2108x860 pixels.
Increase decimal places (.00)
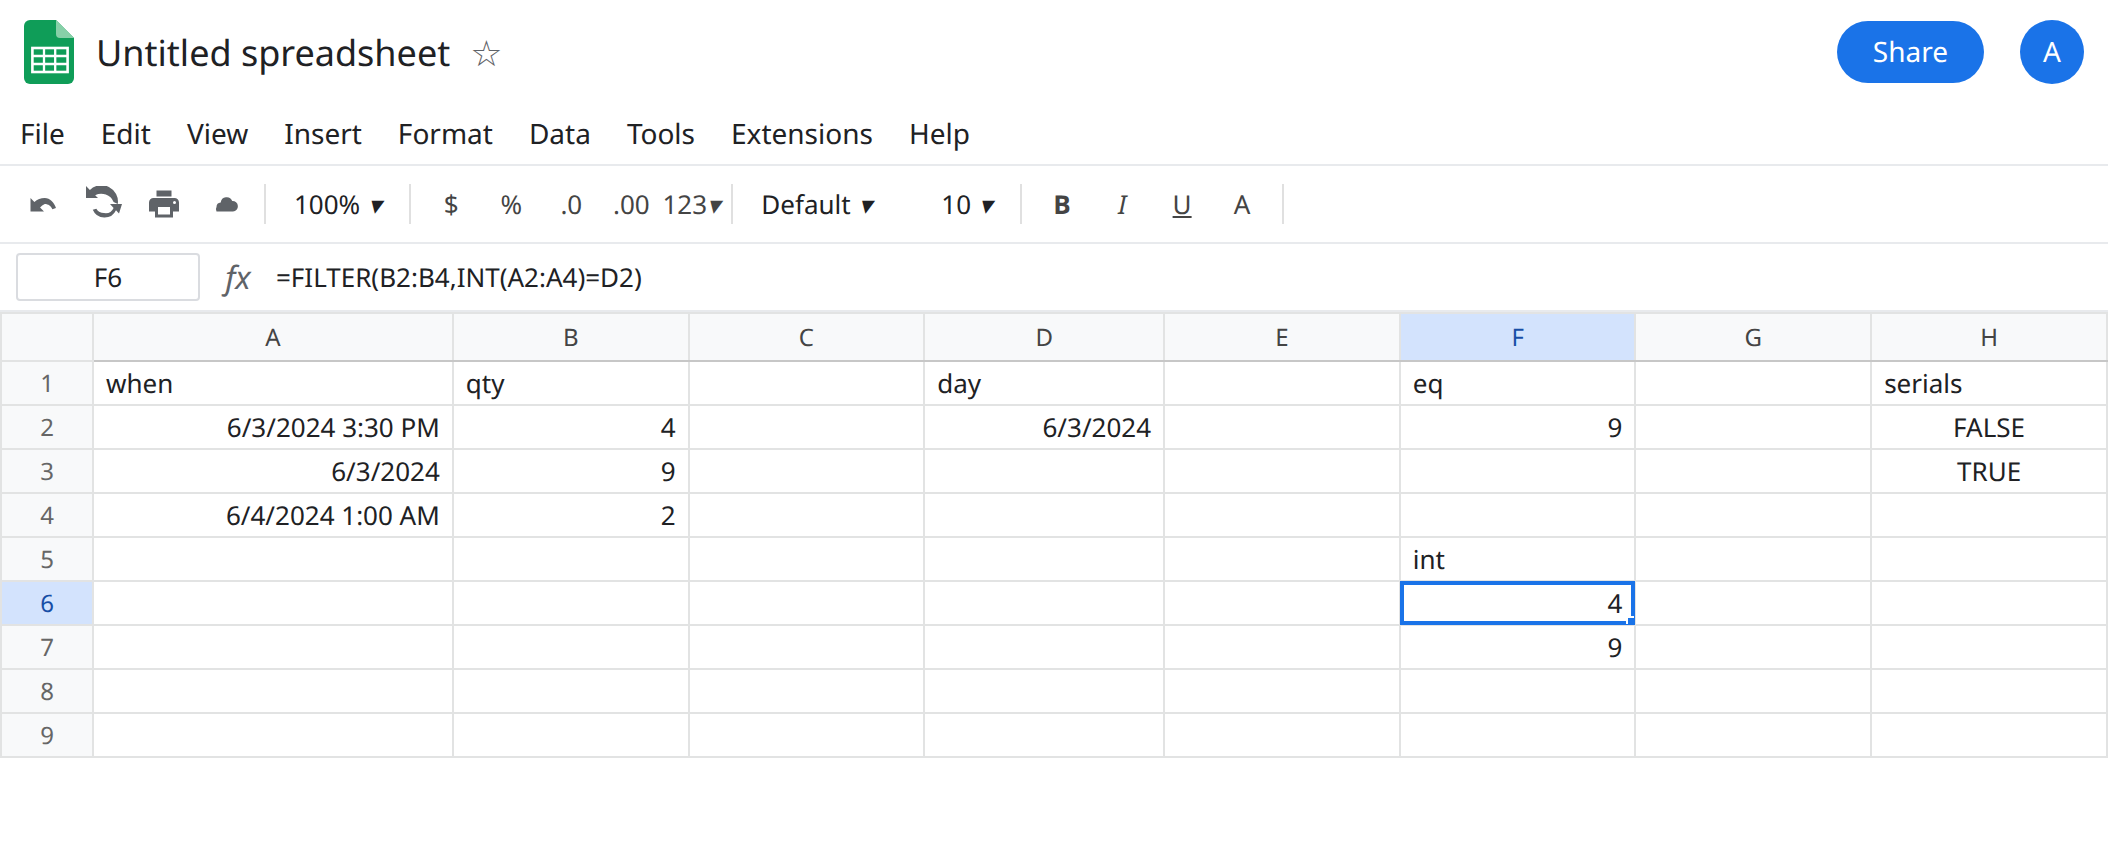(x=631, y=205)
